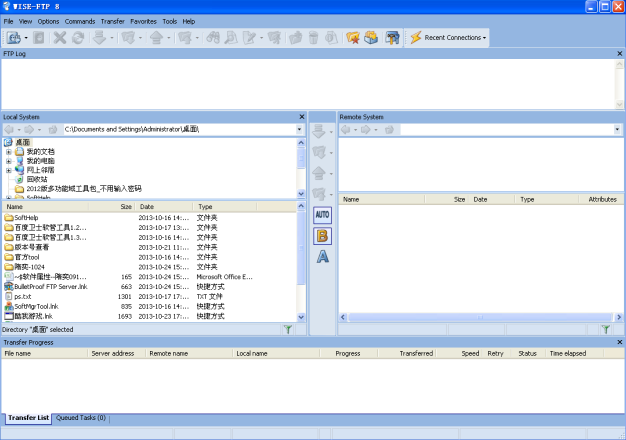This screenshot has height=440, width=626.
Task: Open the remote path address dropdown
Action: [615, 129]
